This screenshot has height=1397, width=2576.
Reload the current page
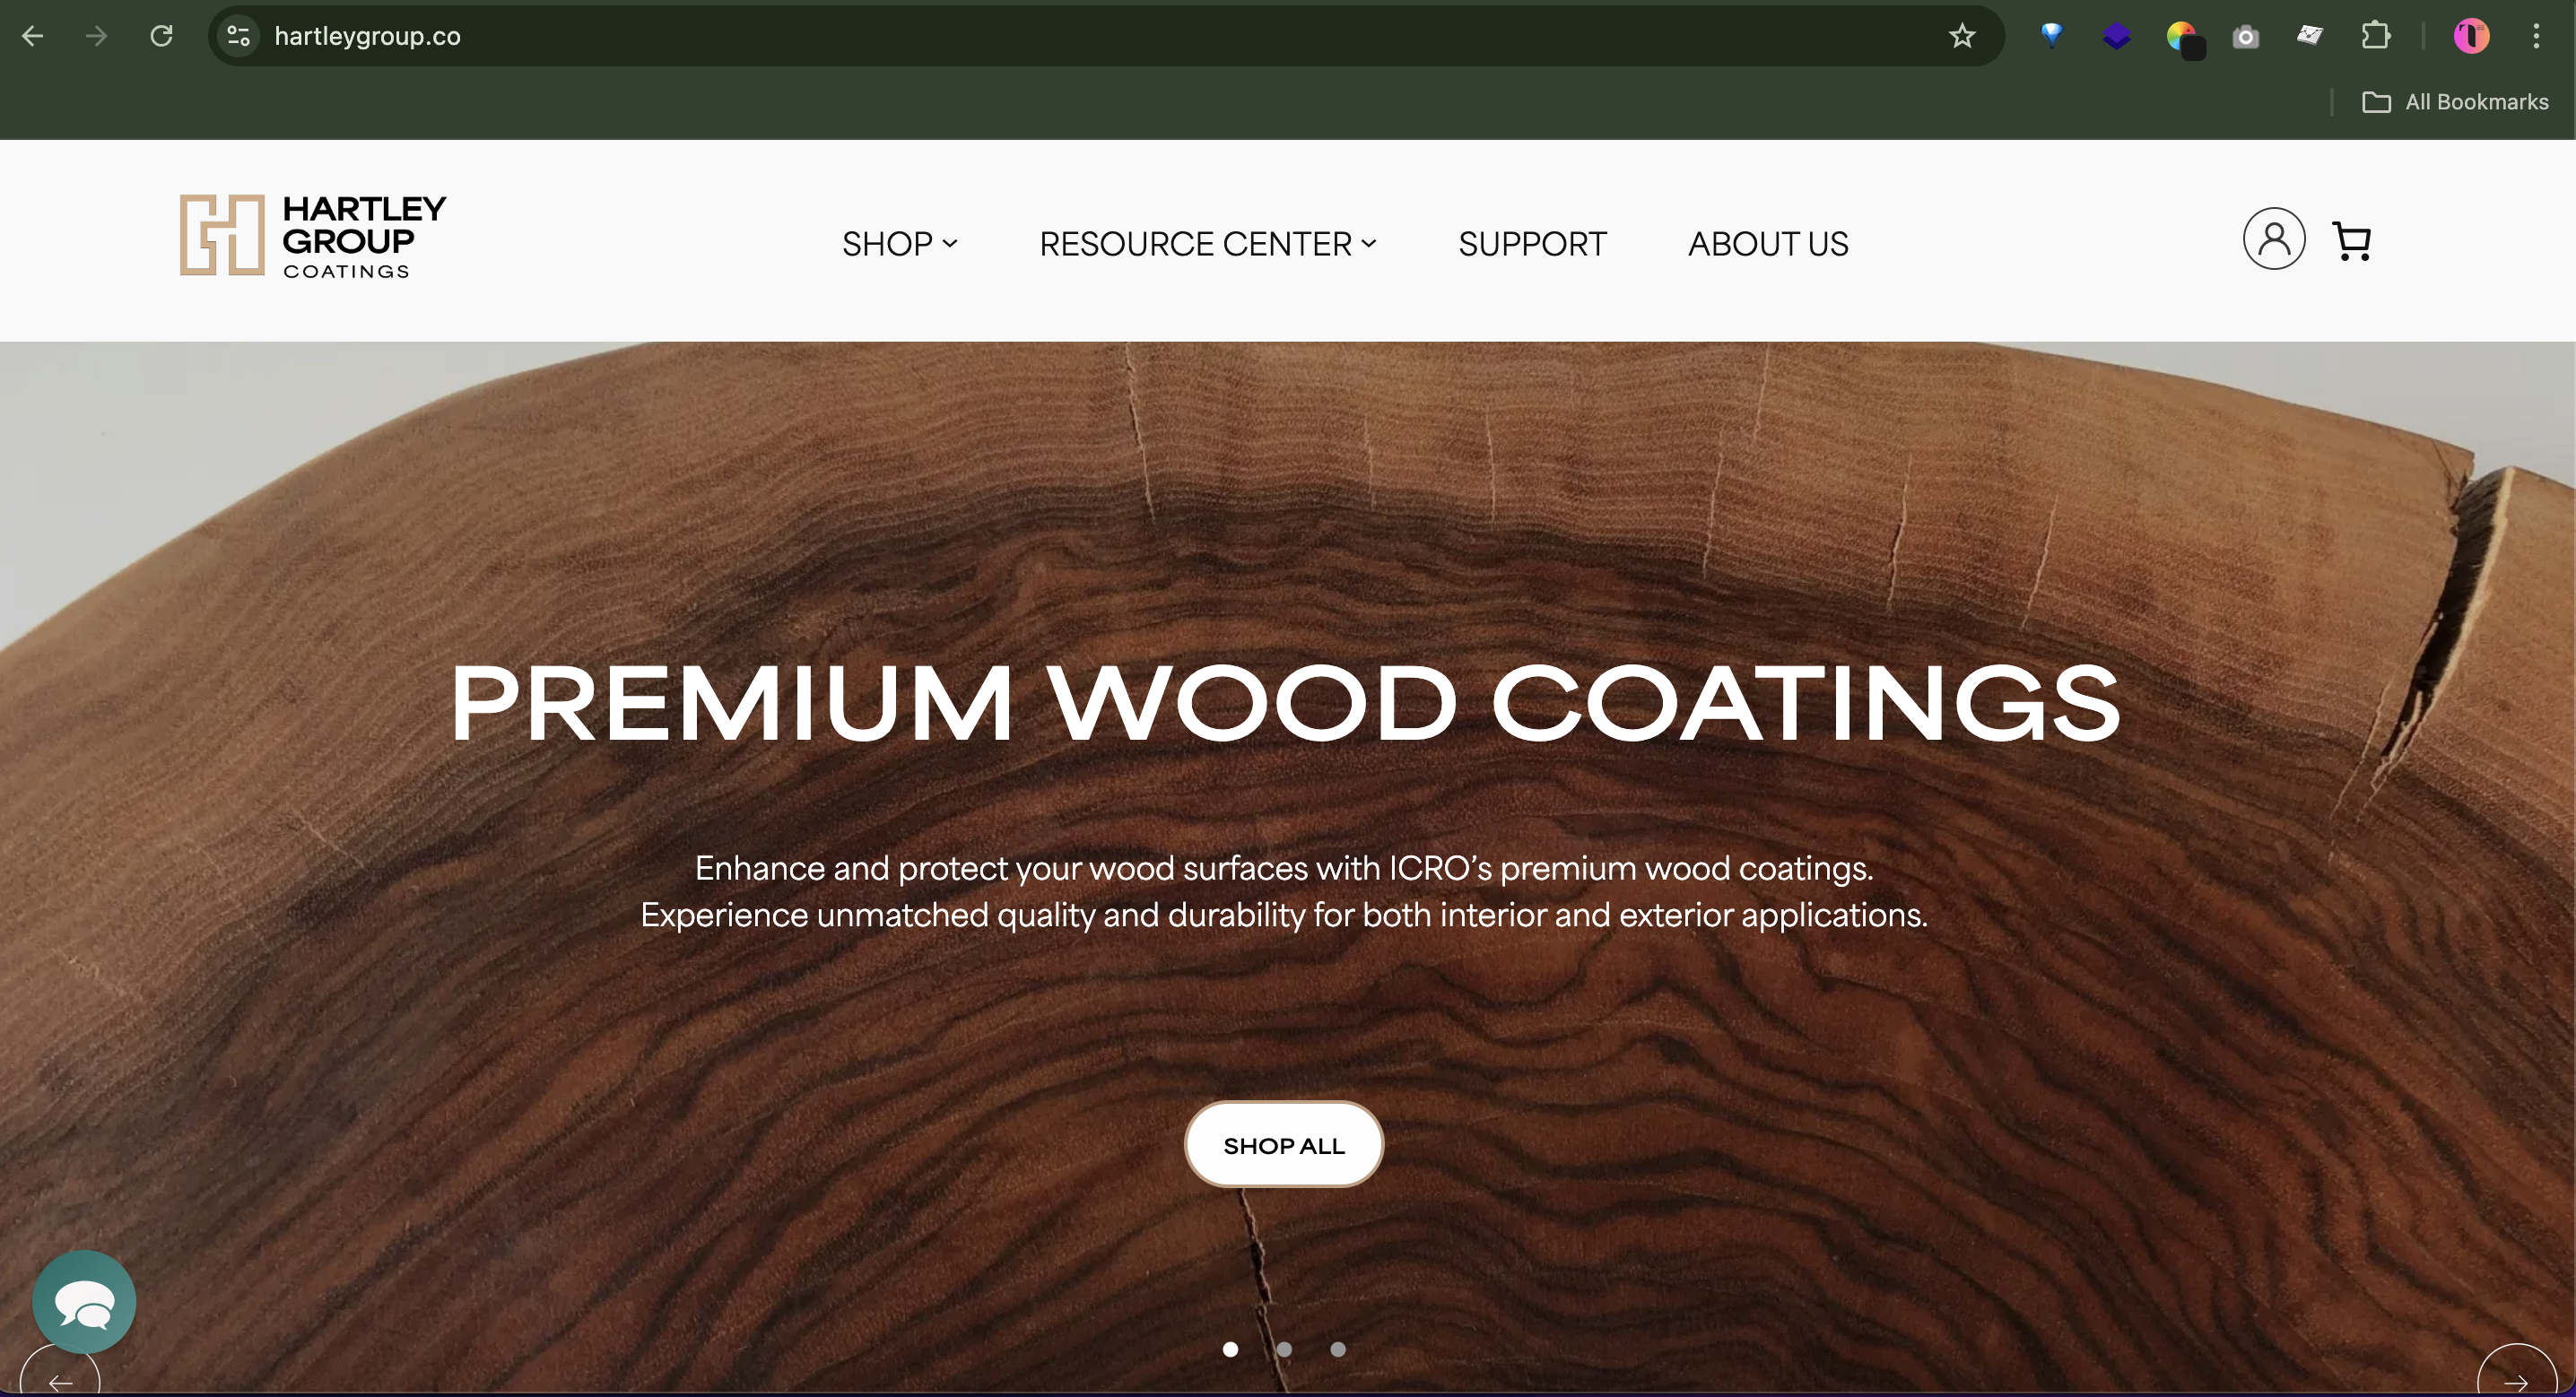point(161,36)
